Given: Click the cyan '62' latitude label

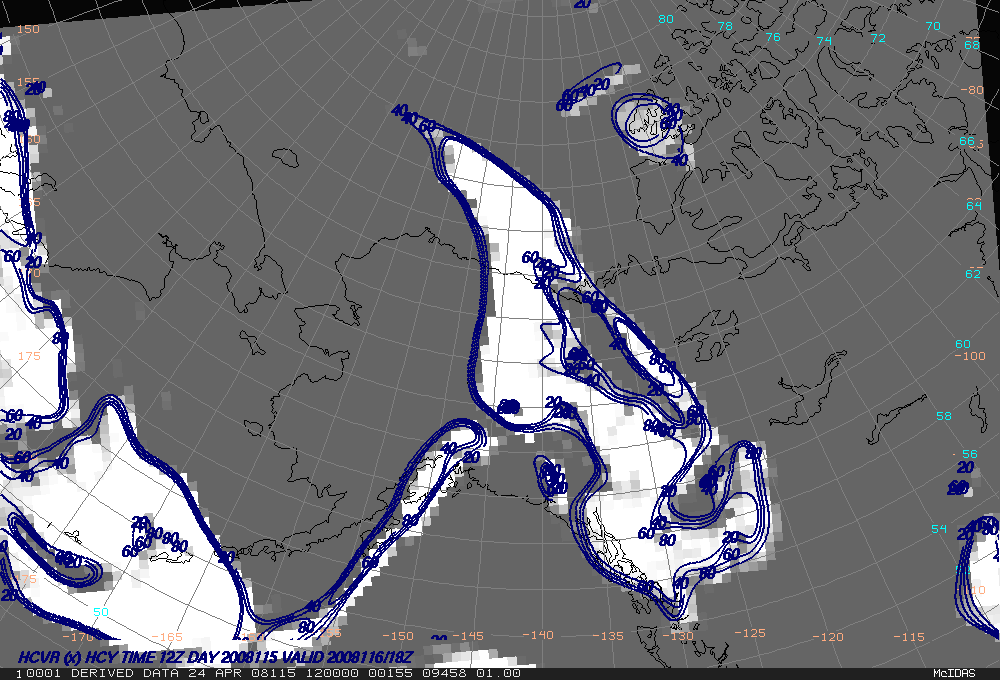Looking at the screenshot, I should point(973,274).
